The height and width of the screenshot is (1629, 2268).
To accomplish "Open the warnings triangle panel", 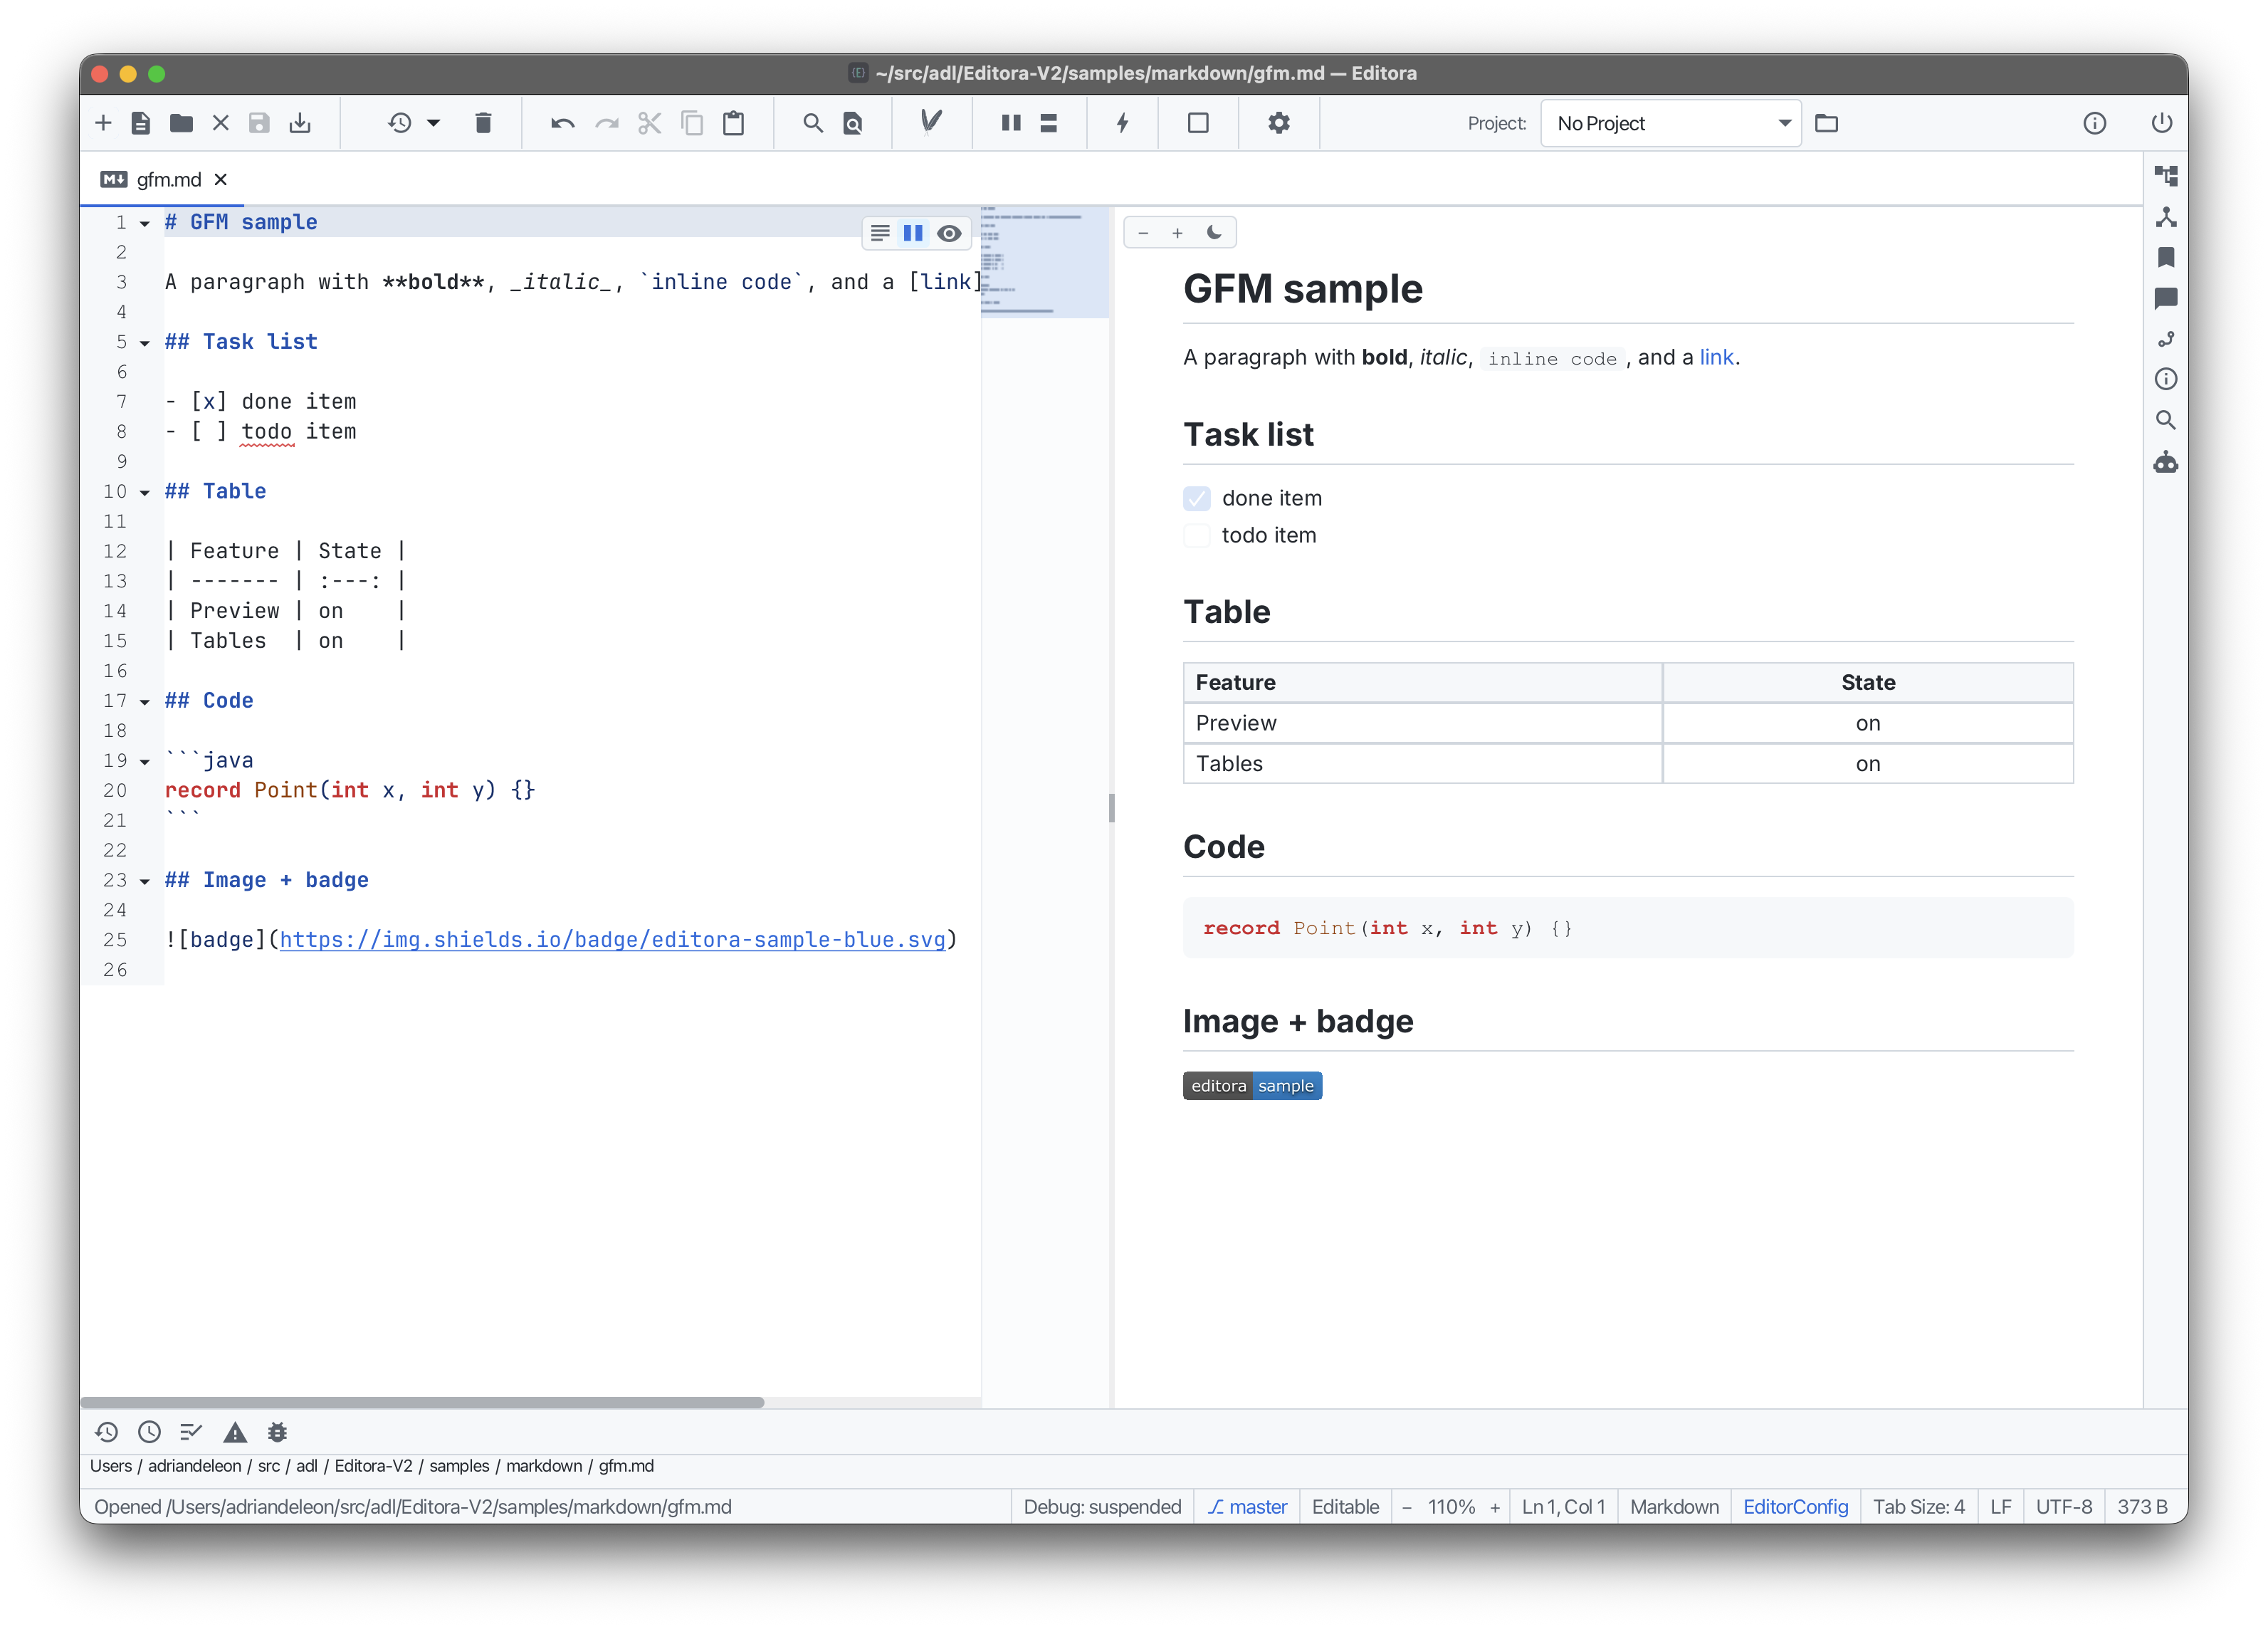I will pyautogui.click(x=235, y=1432).
